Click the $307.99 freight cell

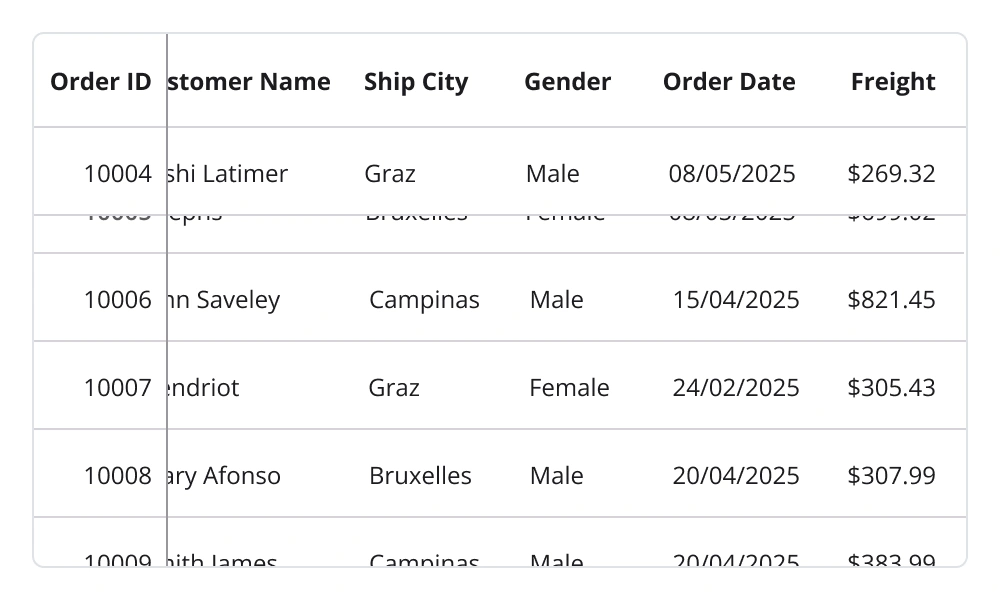pos(891,476)
